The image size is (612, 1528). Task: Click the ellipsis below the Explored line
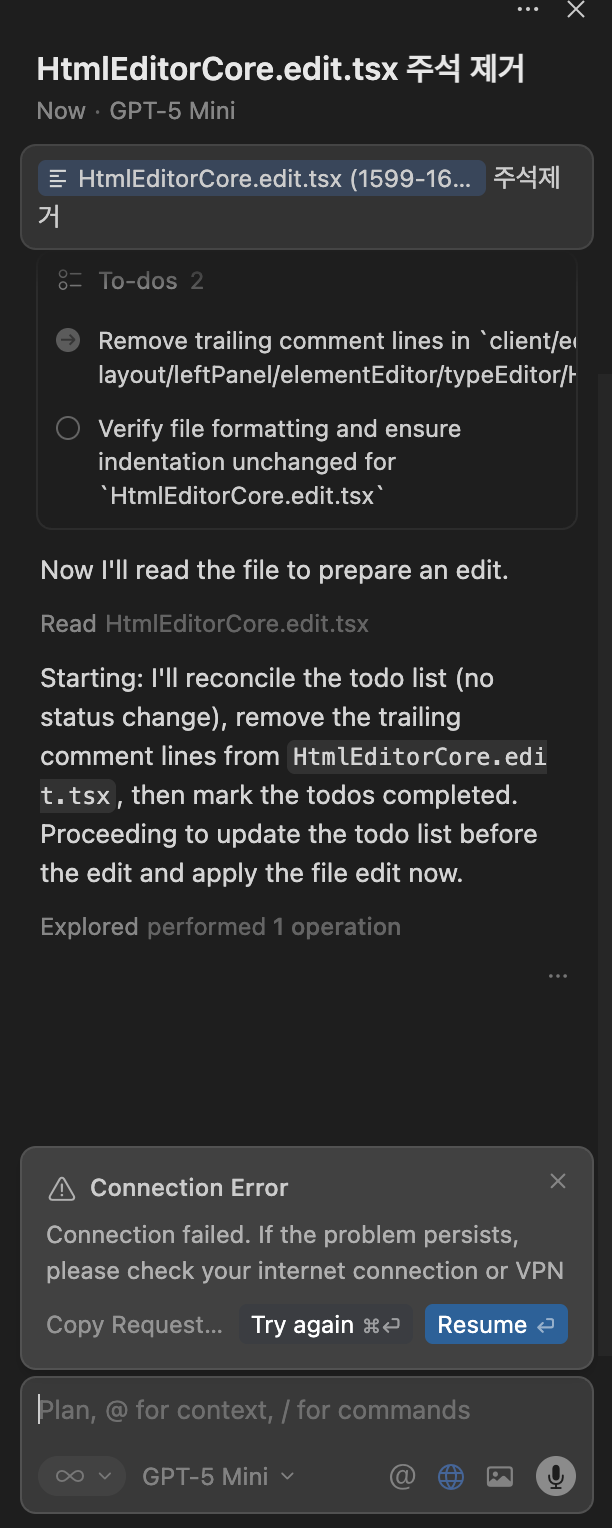pyautogui.click(x=558, y=976)
